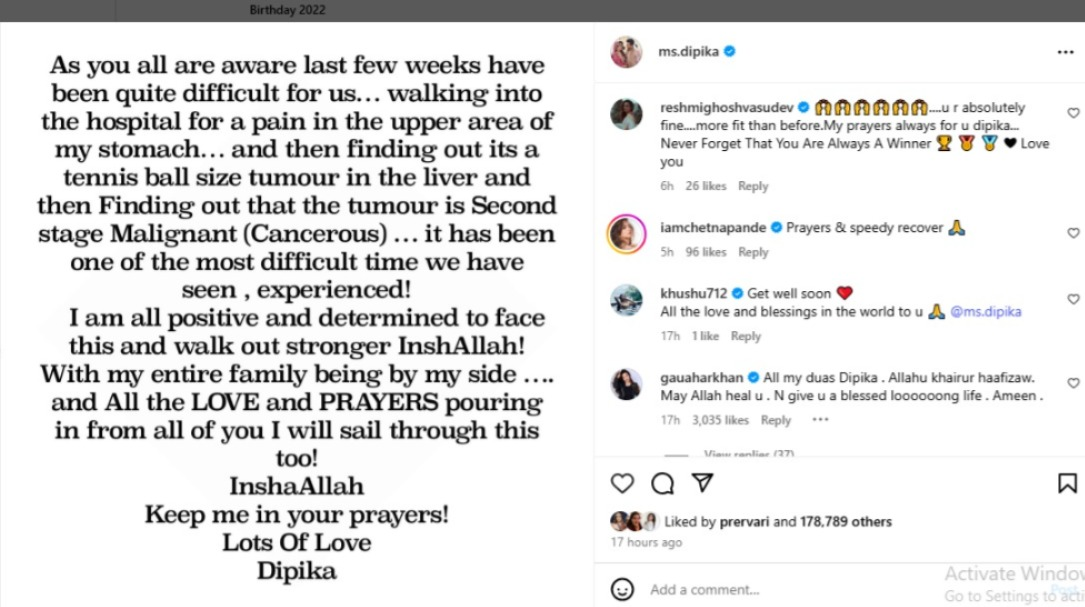Expand View replies under gauaharkhan's comment
This screenshot has height=607, width=1085.
click(x=748, y=455)
